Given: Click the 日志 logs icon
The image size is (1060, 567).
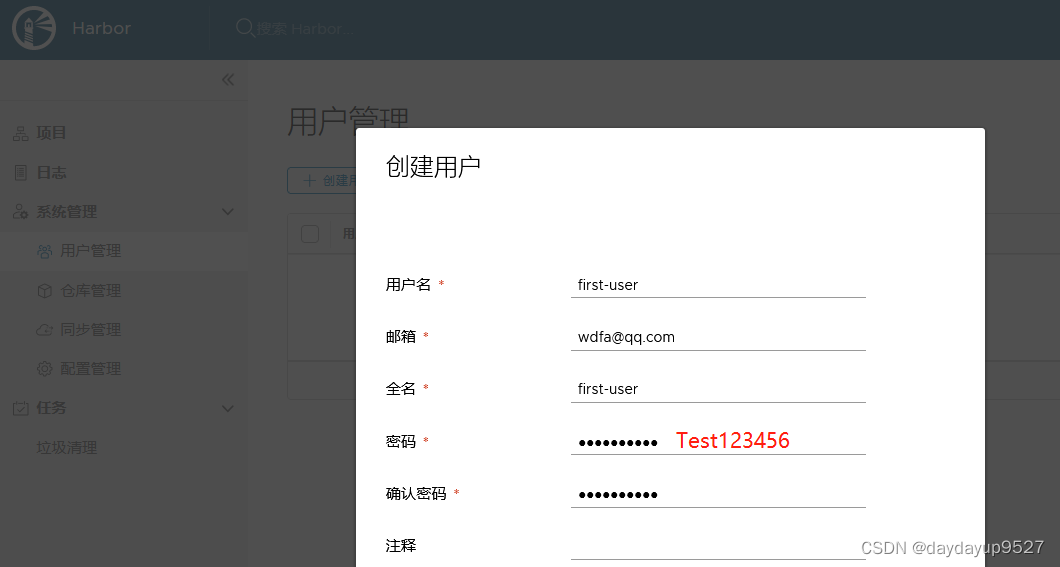Looking at the screenshot, I should click(x=21, y=172).
